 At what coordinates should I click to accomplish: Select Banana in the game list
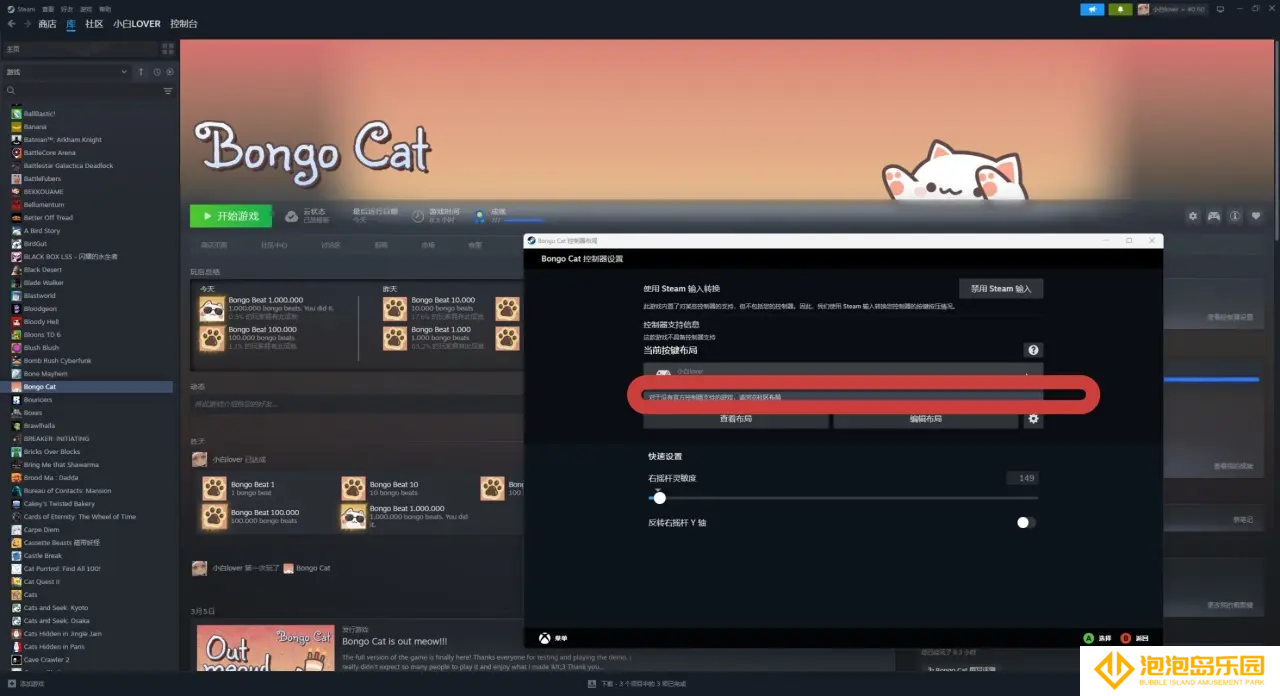coord(35,127)
